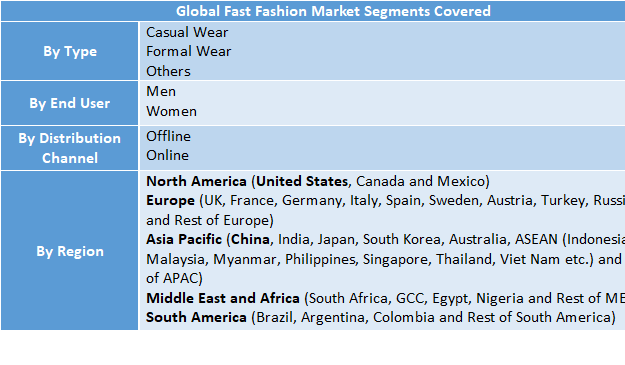The image size is (625, 365).
Task: Click 'Others' under By Type
Action: coord(168,71)
